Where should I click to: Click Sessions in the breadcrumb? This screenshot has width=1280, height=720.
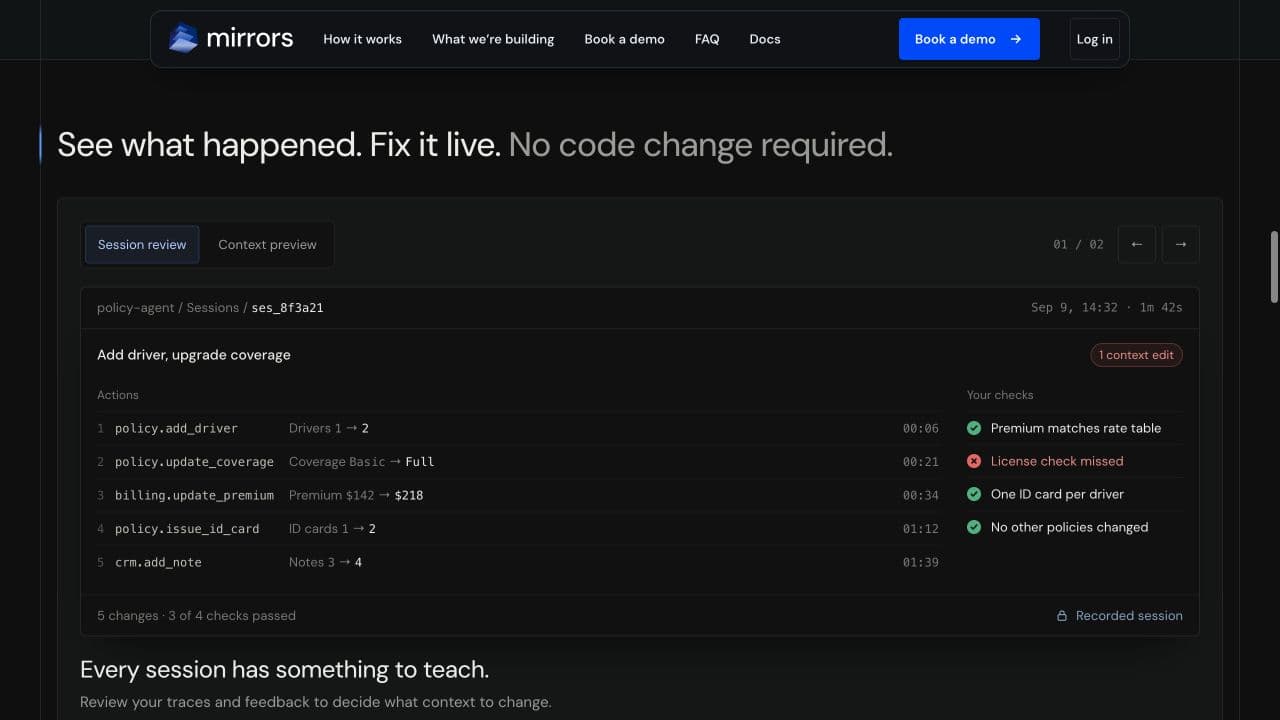click(212, 308)
